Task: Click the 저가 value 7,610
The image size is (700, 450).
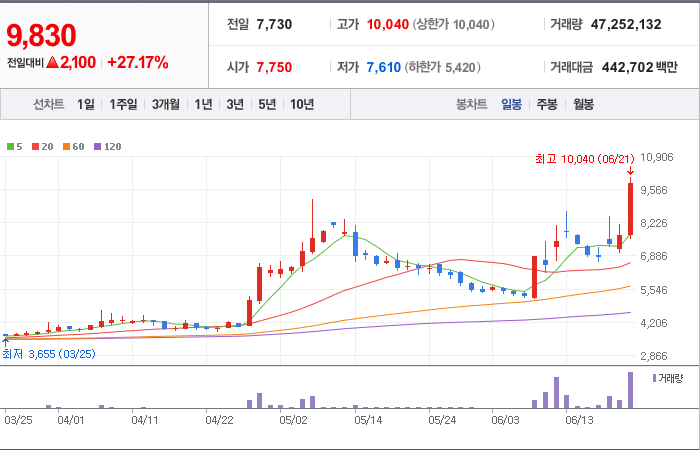Action: click(383, 67)
